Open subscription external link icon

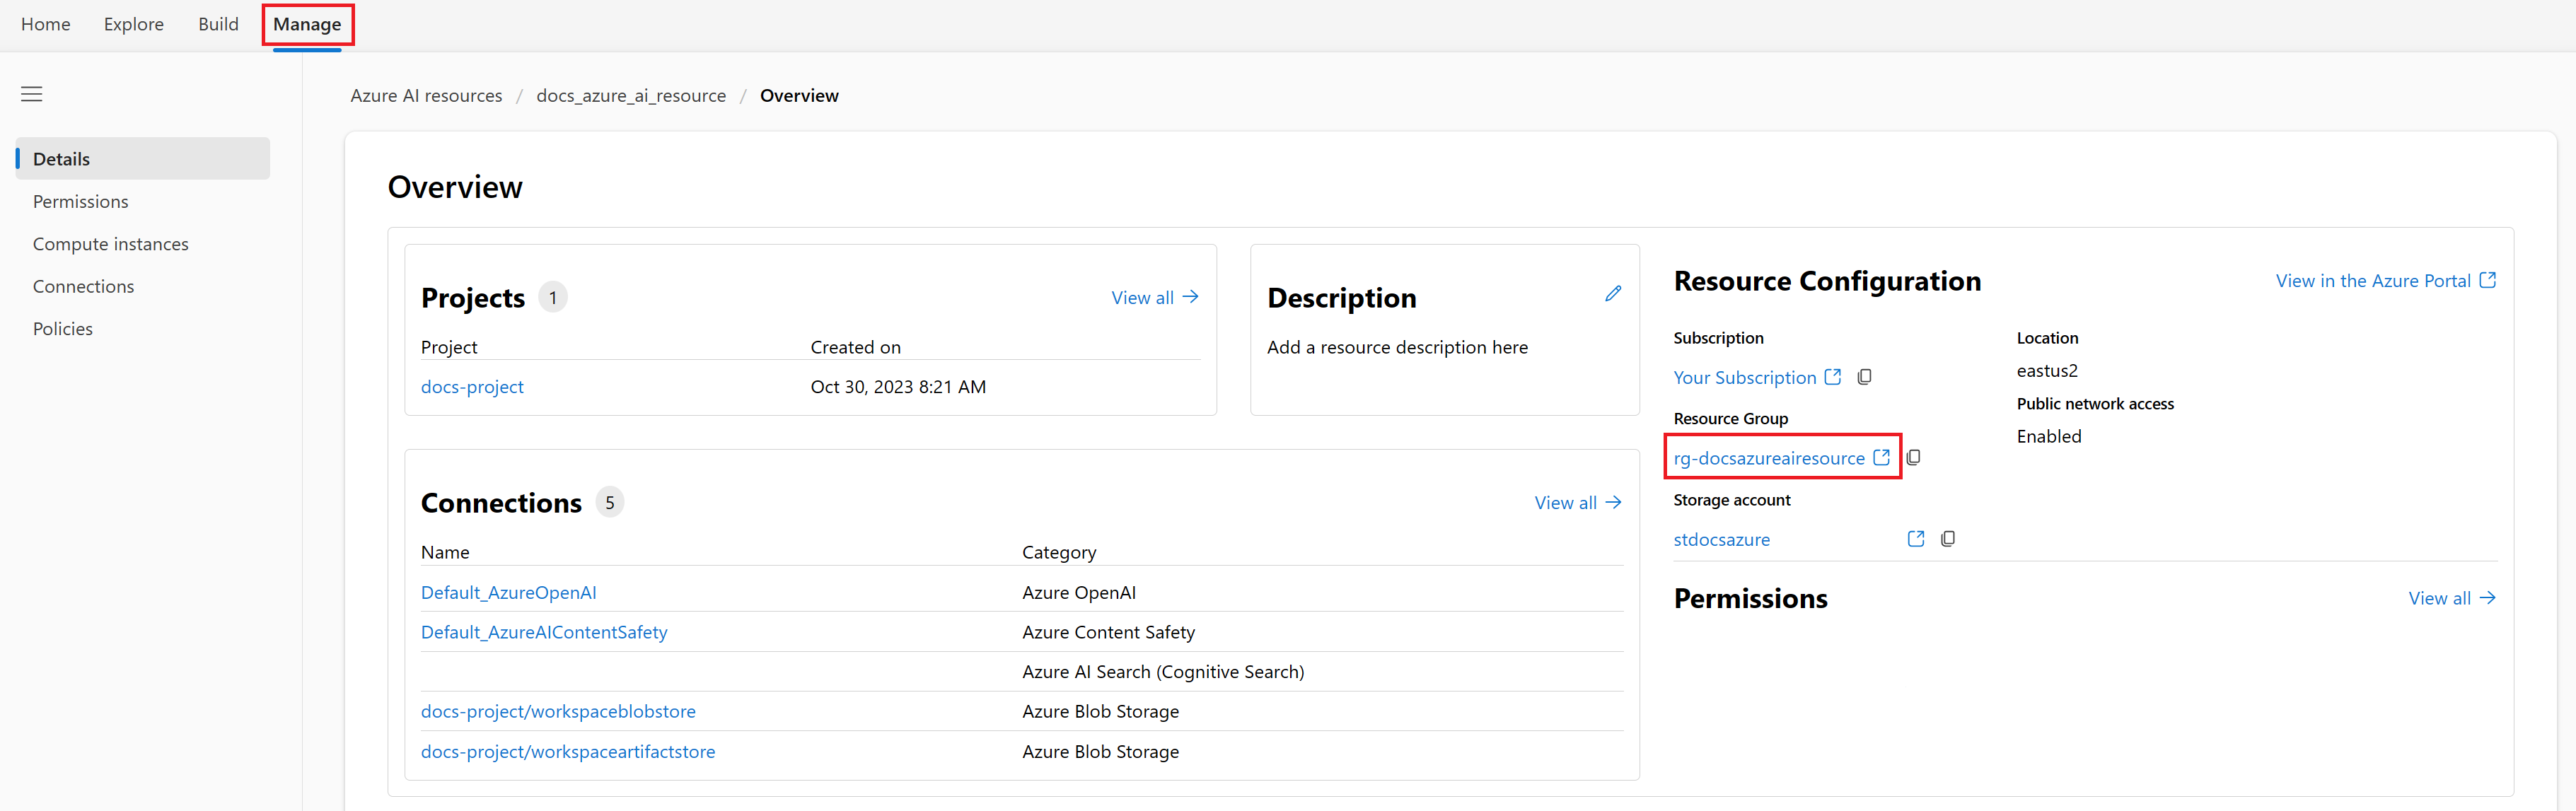tap(1832, 377)
